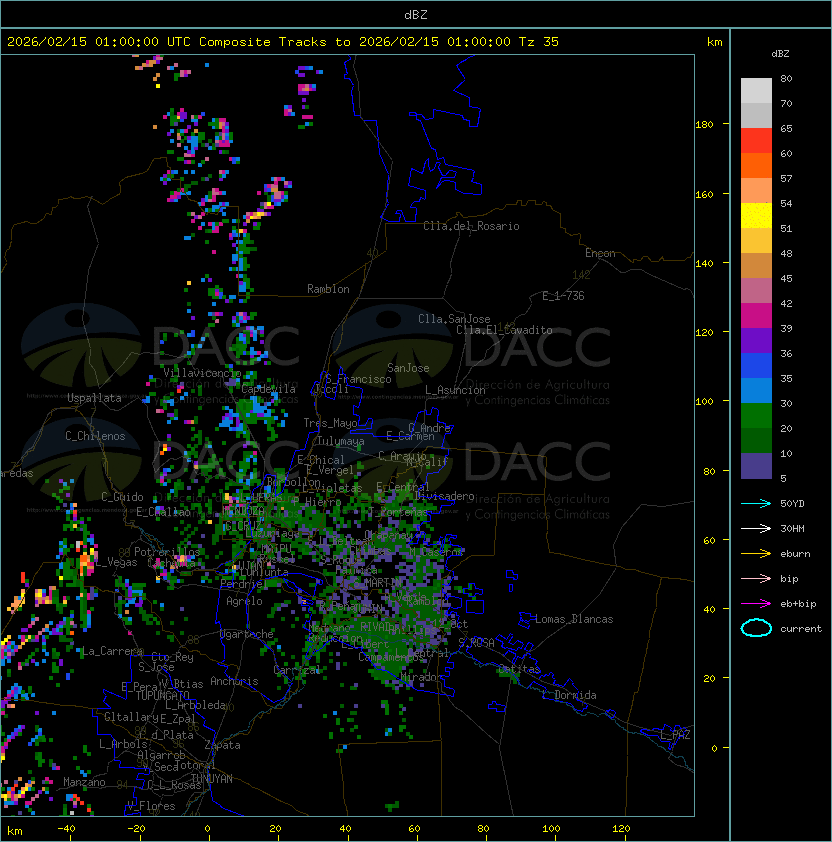Click the 'Villavicencio' map label
The image size is (832, 842).
tap(202, 373)
